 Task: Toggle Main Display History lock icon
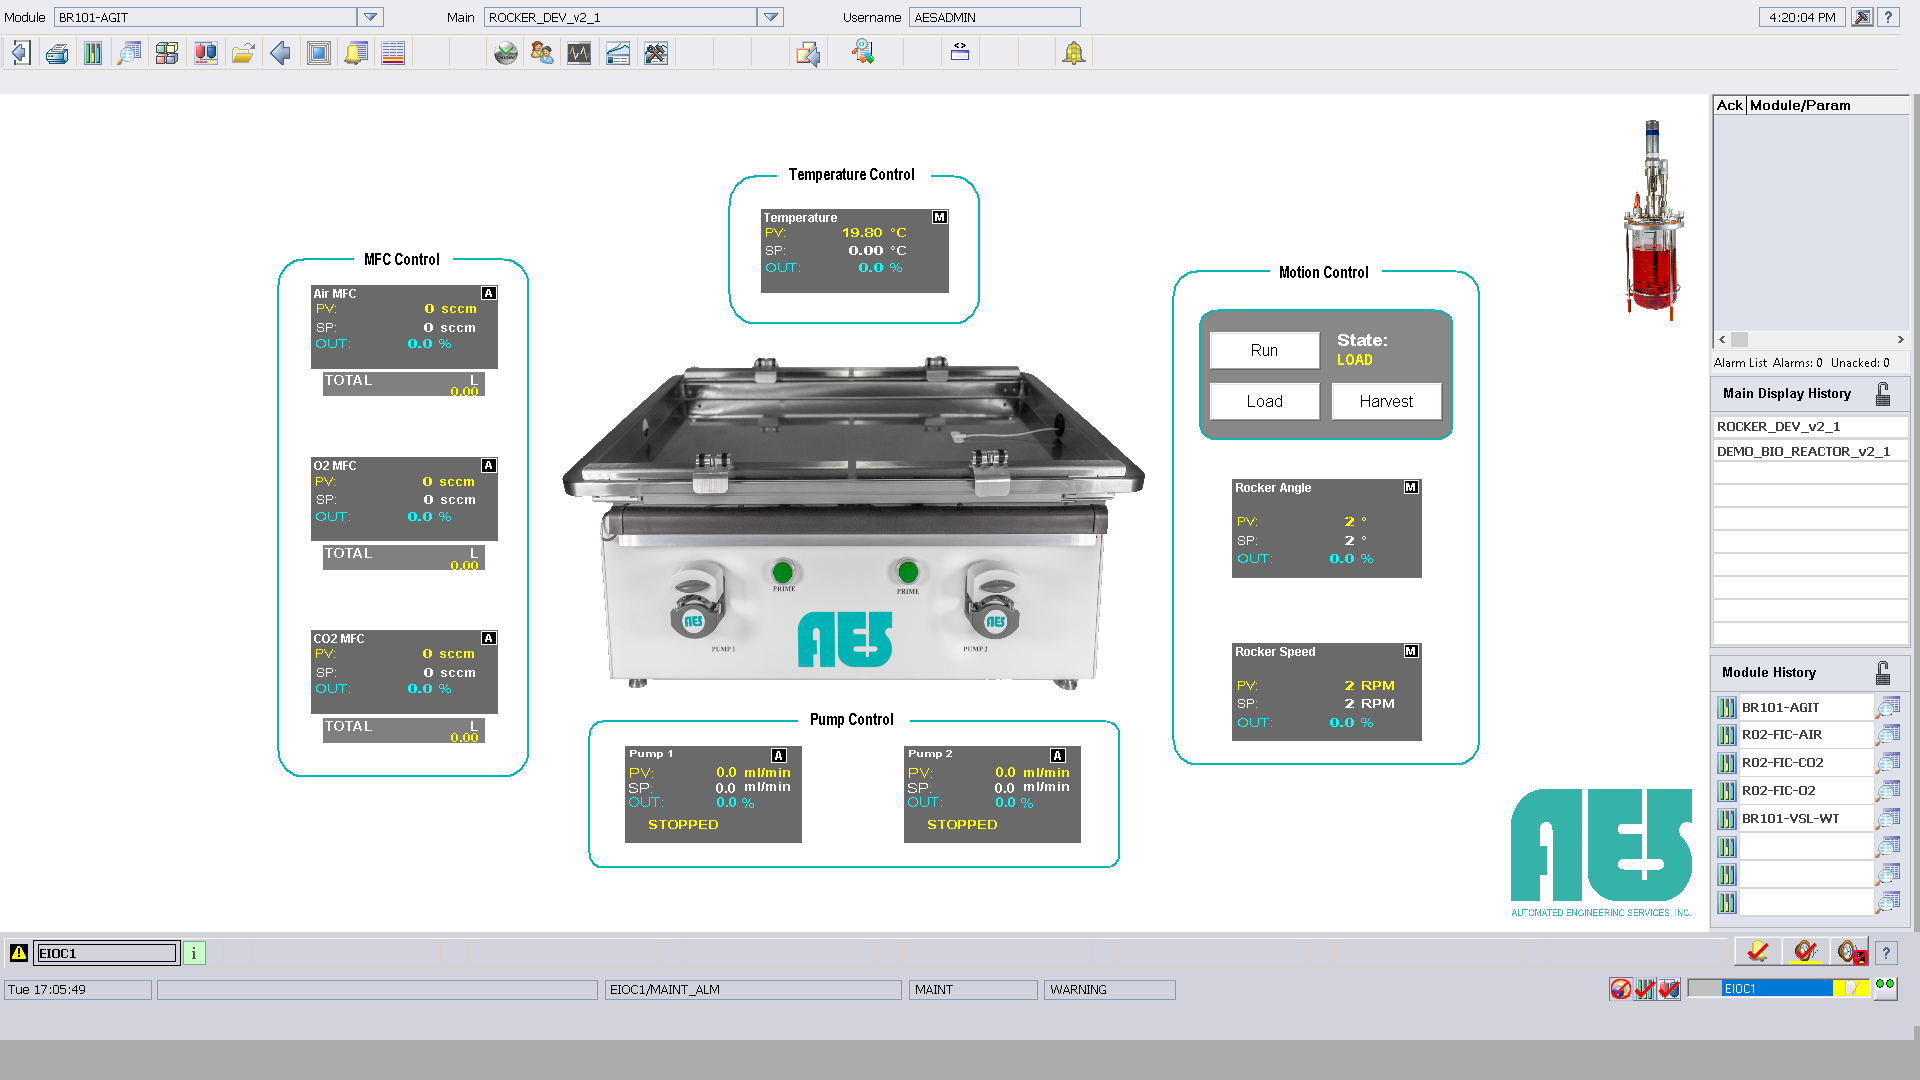pos(1883,394)
